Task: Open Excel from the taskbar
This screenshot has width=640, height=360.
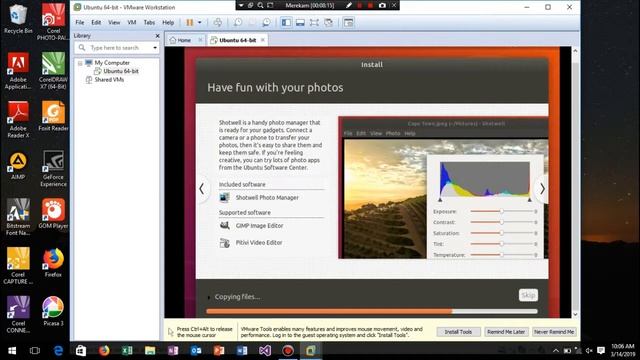Action: coord(127,351)
